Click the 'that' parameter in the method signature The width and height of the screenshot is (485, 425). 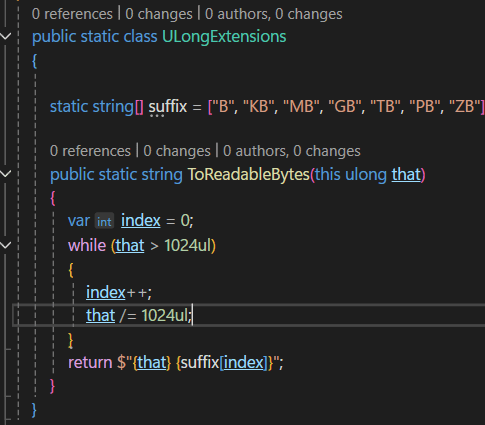coord(406,174)
